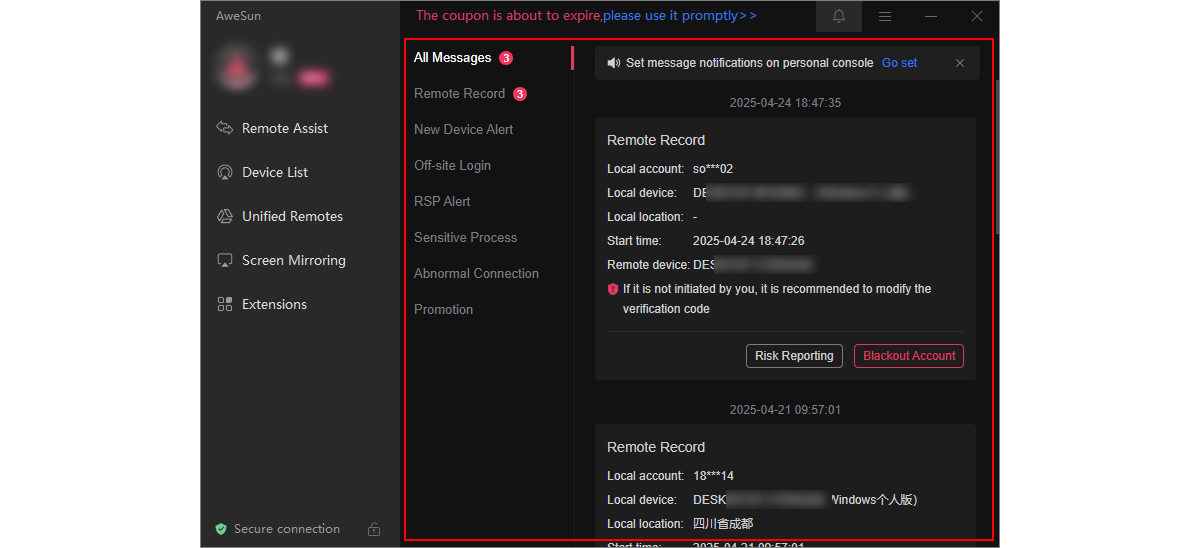Click the Blackout Account button
1200x548 pixels.
[909, 356]
